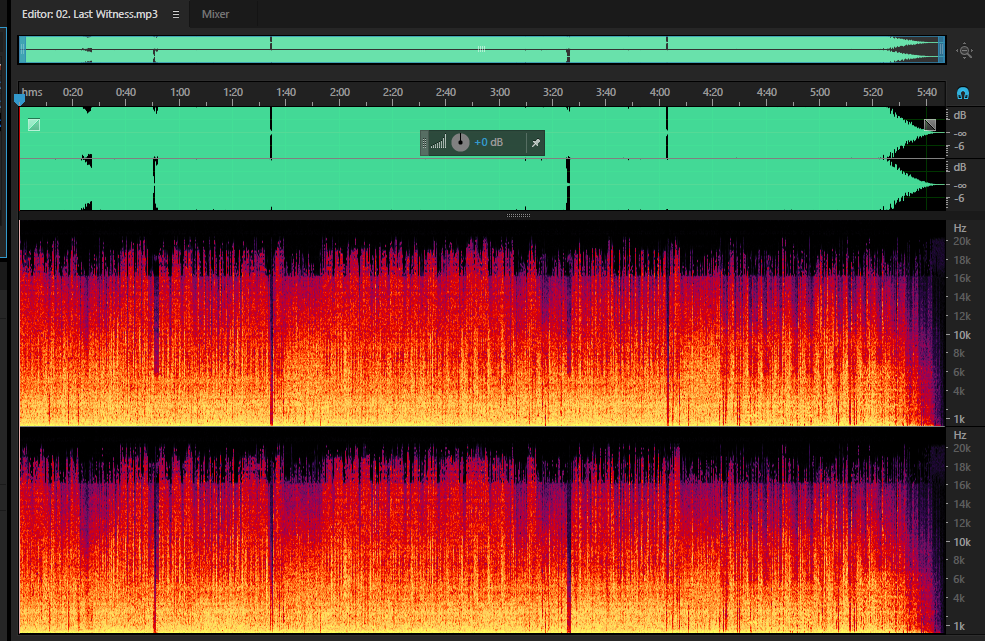Click the 1:00 ruler label

180,92
